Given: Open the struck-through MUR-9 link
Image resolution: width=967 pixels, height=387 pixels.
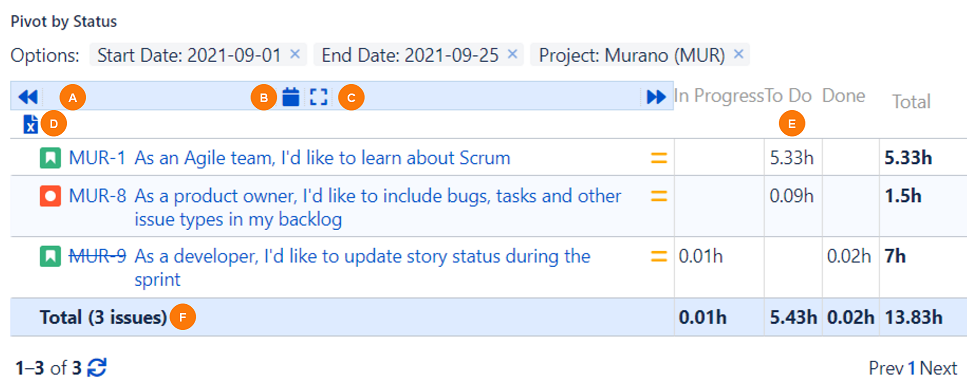Looking at the screenshot, I should click(x=97, y=256).
